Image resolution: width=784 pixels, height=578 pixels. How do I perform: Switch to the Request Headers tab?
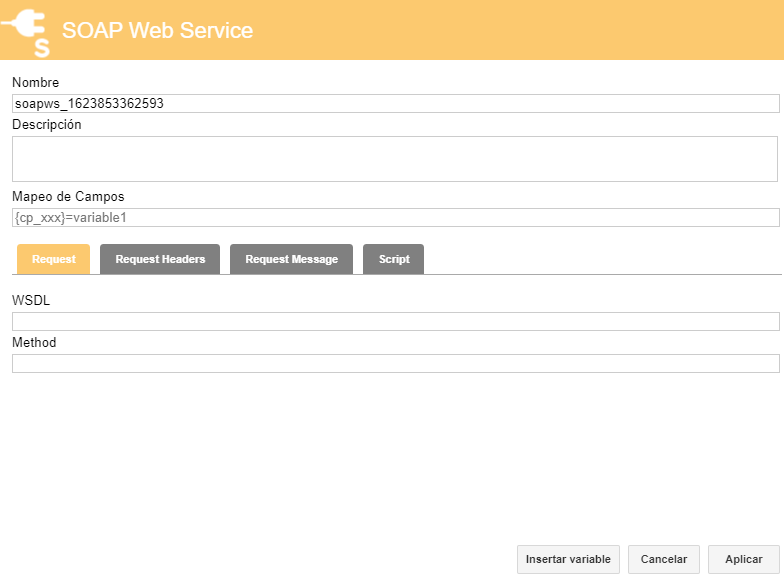[160, 259]
